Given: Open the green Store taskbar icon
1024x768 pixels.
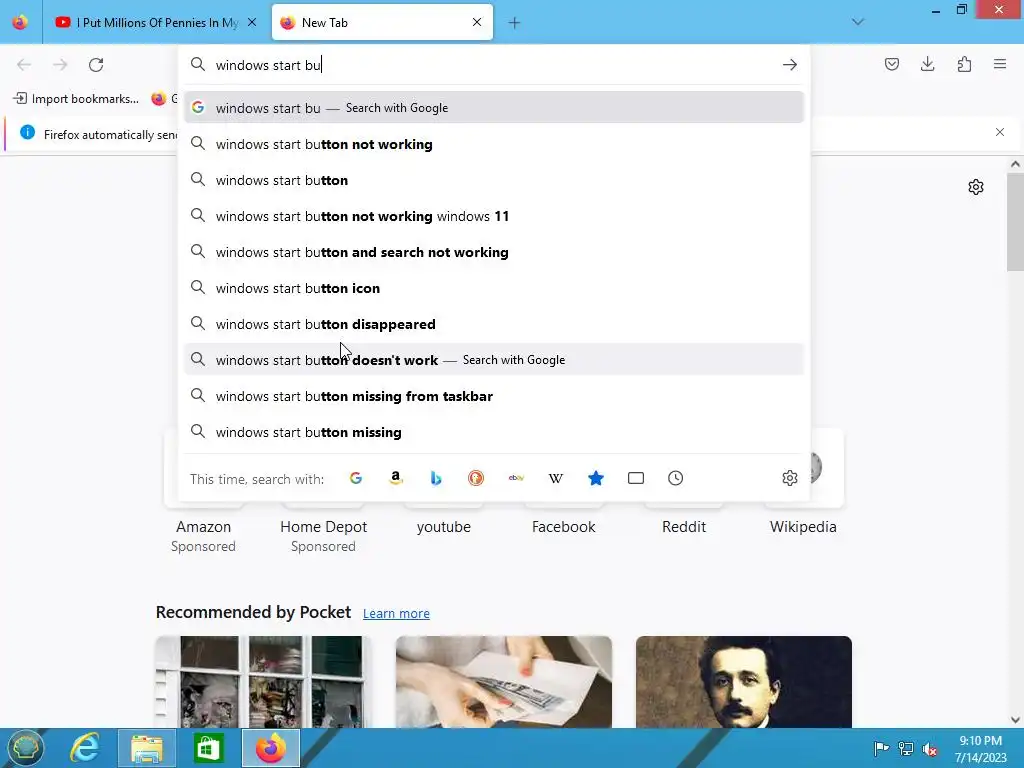Looking at the screenshot, I should tap(208, 748).
